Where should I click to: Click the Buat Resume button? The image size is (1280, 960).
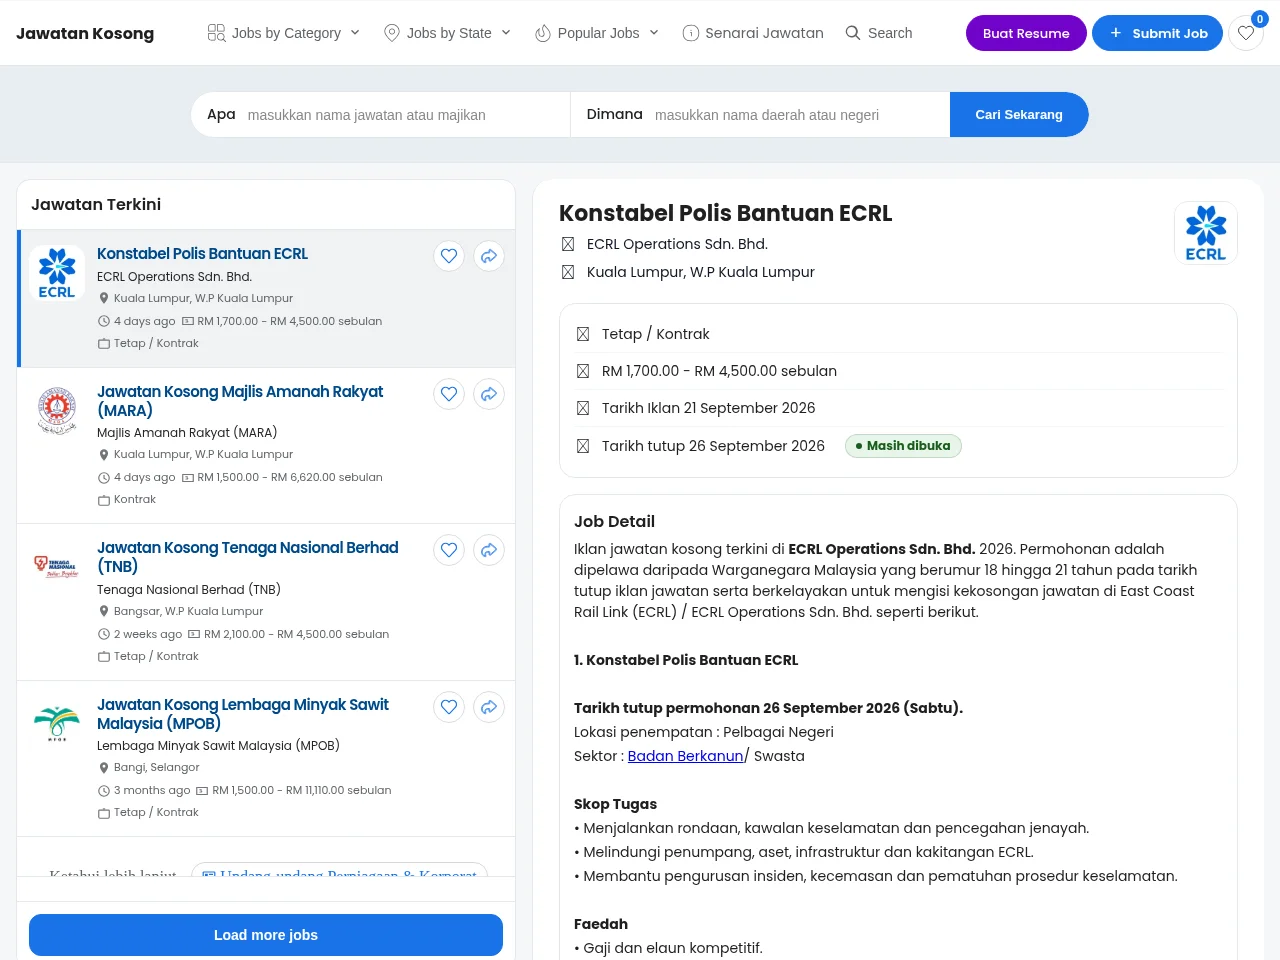click(1026, 33)
